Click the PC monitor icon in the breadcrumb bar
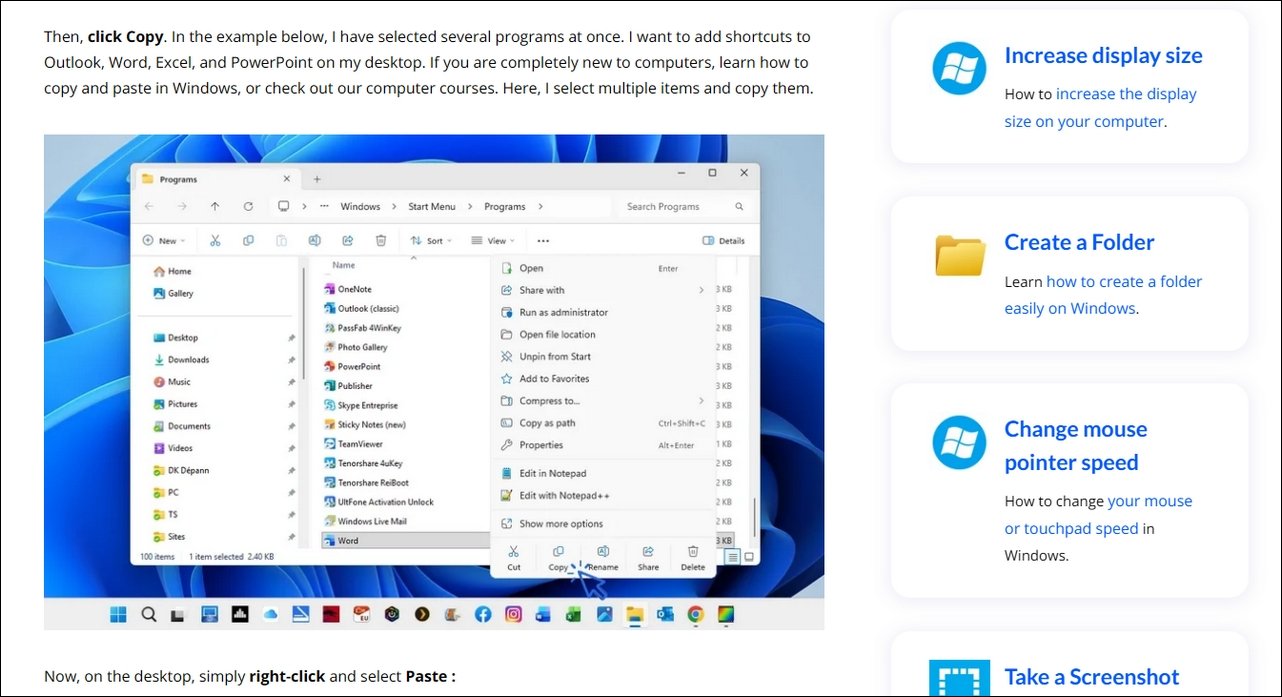 click(283, 206)
